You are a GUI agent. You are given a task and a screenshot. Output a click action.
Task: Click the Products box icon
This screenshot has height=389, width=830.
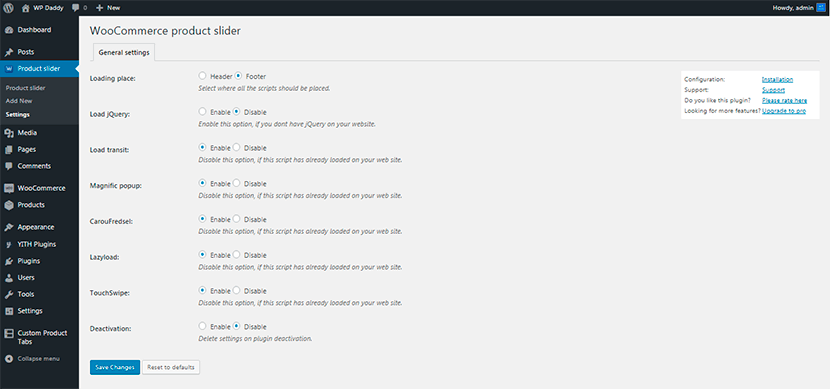pyautogui.click(x=9, y=205)
